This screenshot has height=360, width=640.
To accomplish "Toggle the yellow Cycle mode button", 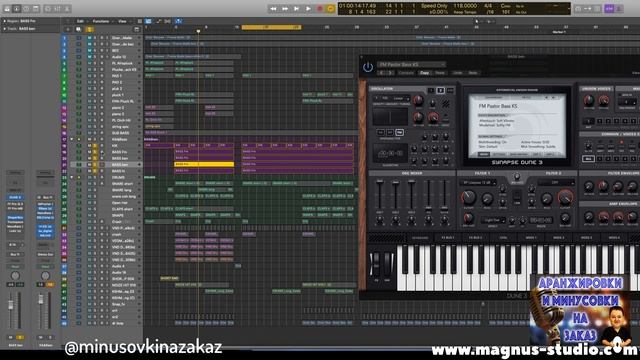I will pyautogui.click(x=331, y=9).
